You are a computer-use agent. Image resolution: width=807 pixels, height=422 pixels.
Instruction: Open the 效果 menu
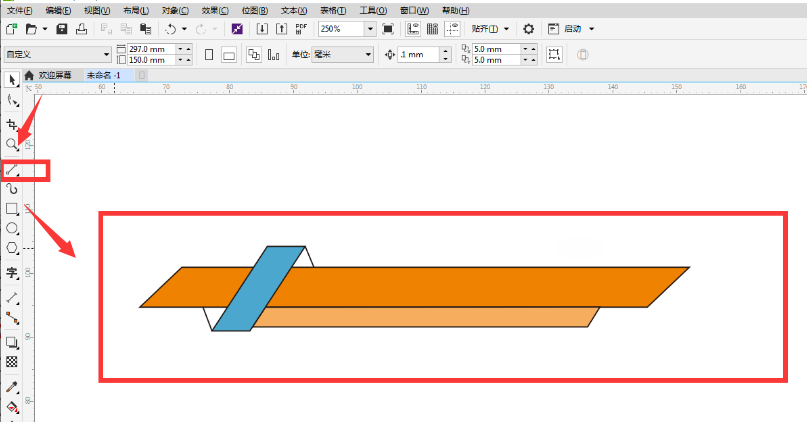[x=215, y=10]
